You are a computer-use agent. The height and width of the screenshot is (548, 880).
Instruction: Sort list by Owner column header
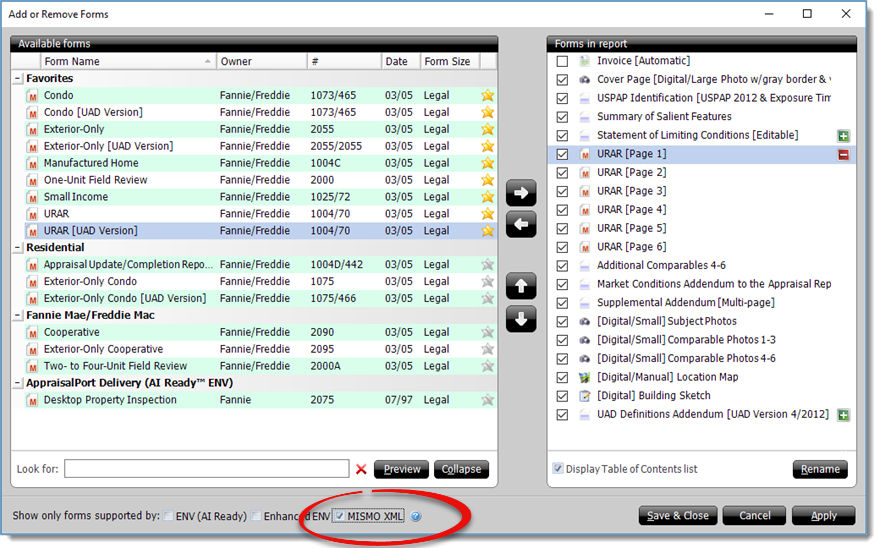(x=262, y=61)
